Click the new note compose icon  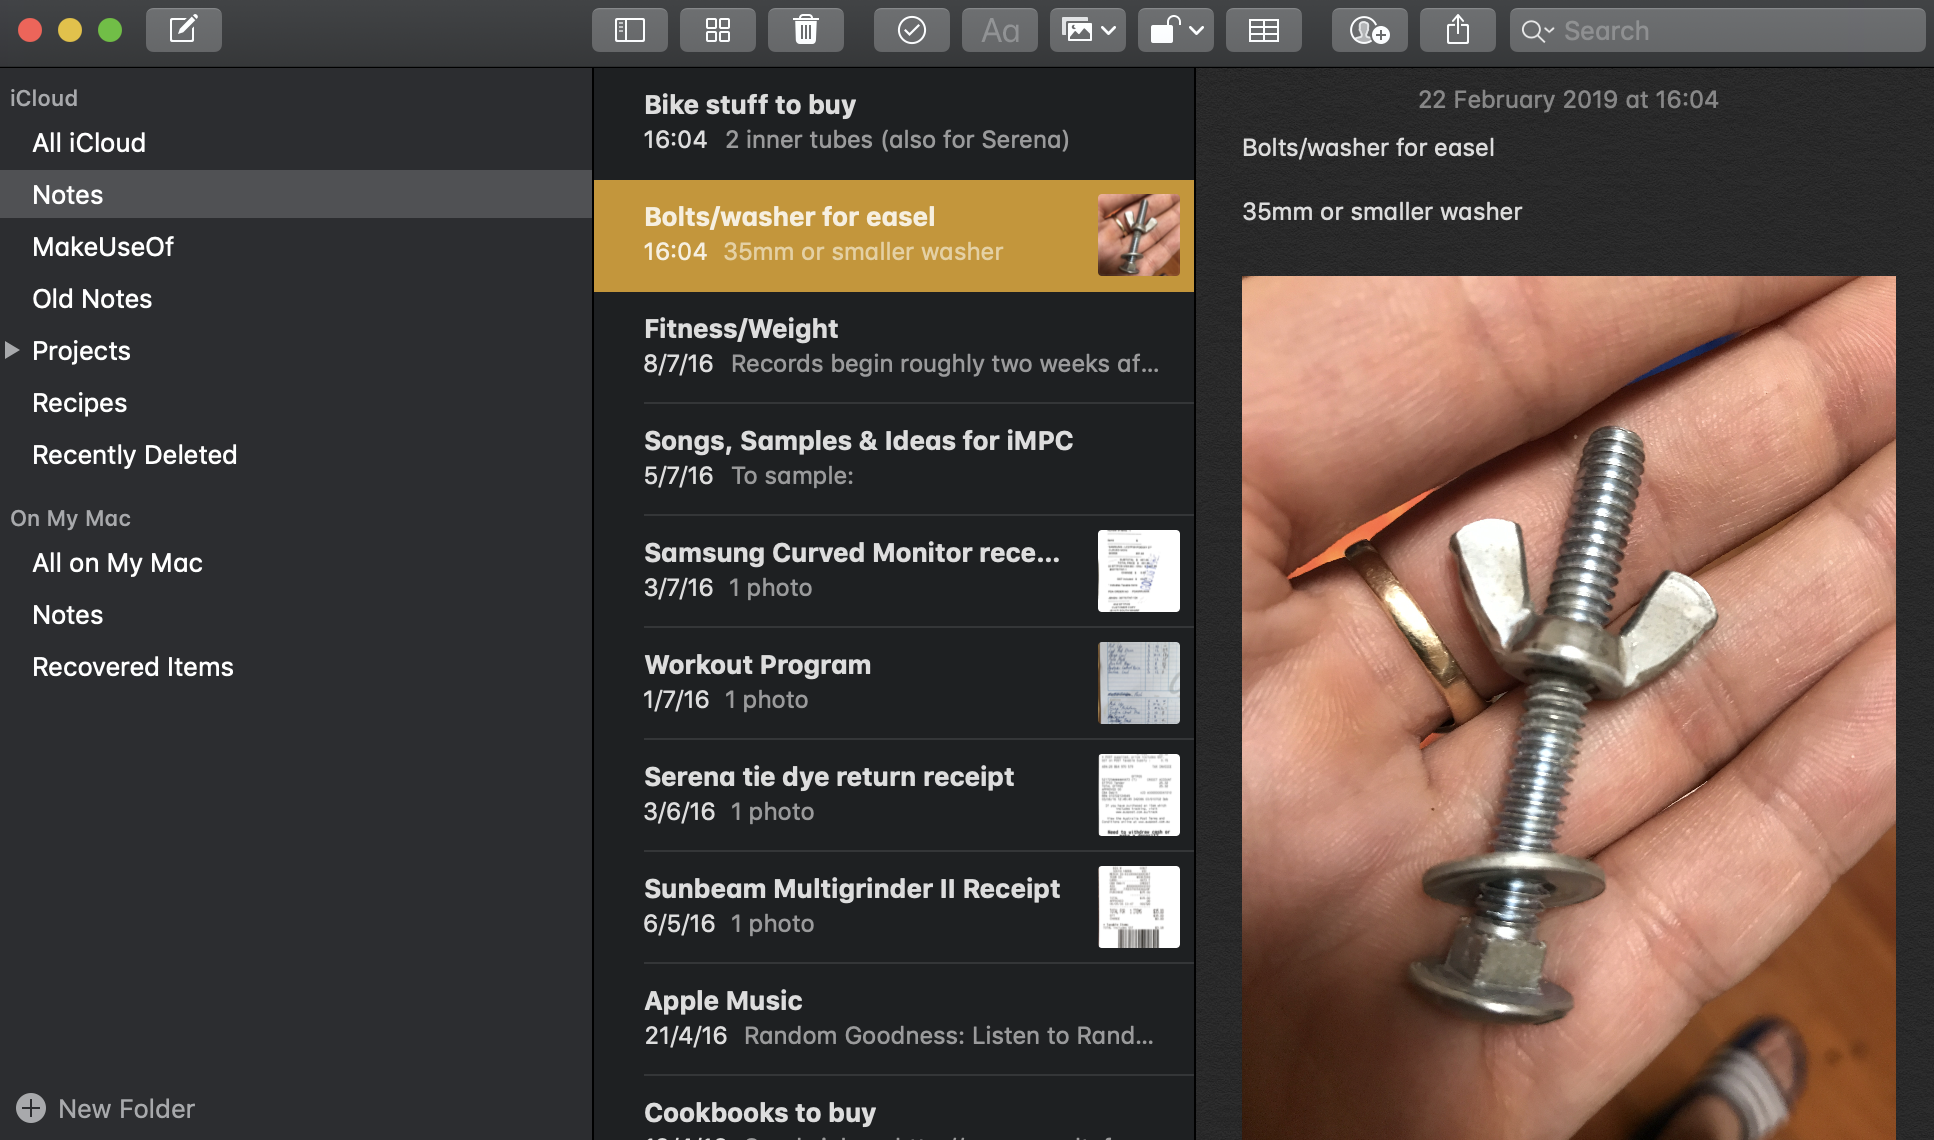181,30
